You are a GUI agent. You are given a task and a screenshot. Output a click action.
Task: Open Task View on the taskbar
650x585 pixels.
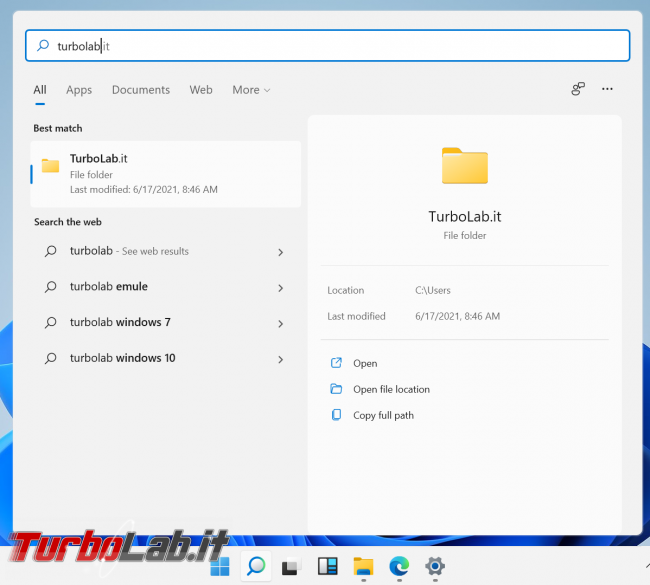point(291,566)
